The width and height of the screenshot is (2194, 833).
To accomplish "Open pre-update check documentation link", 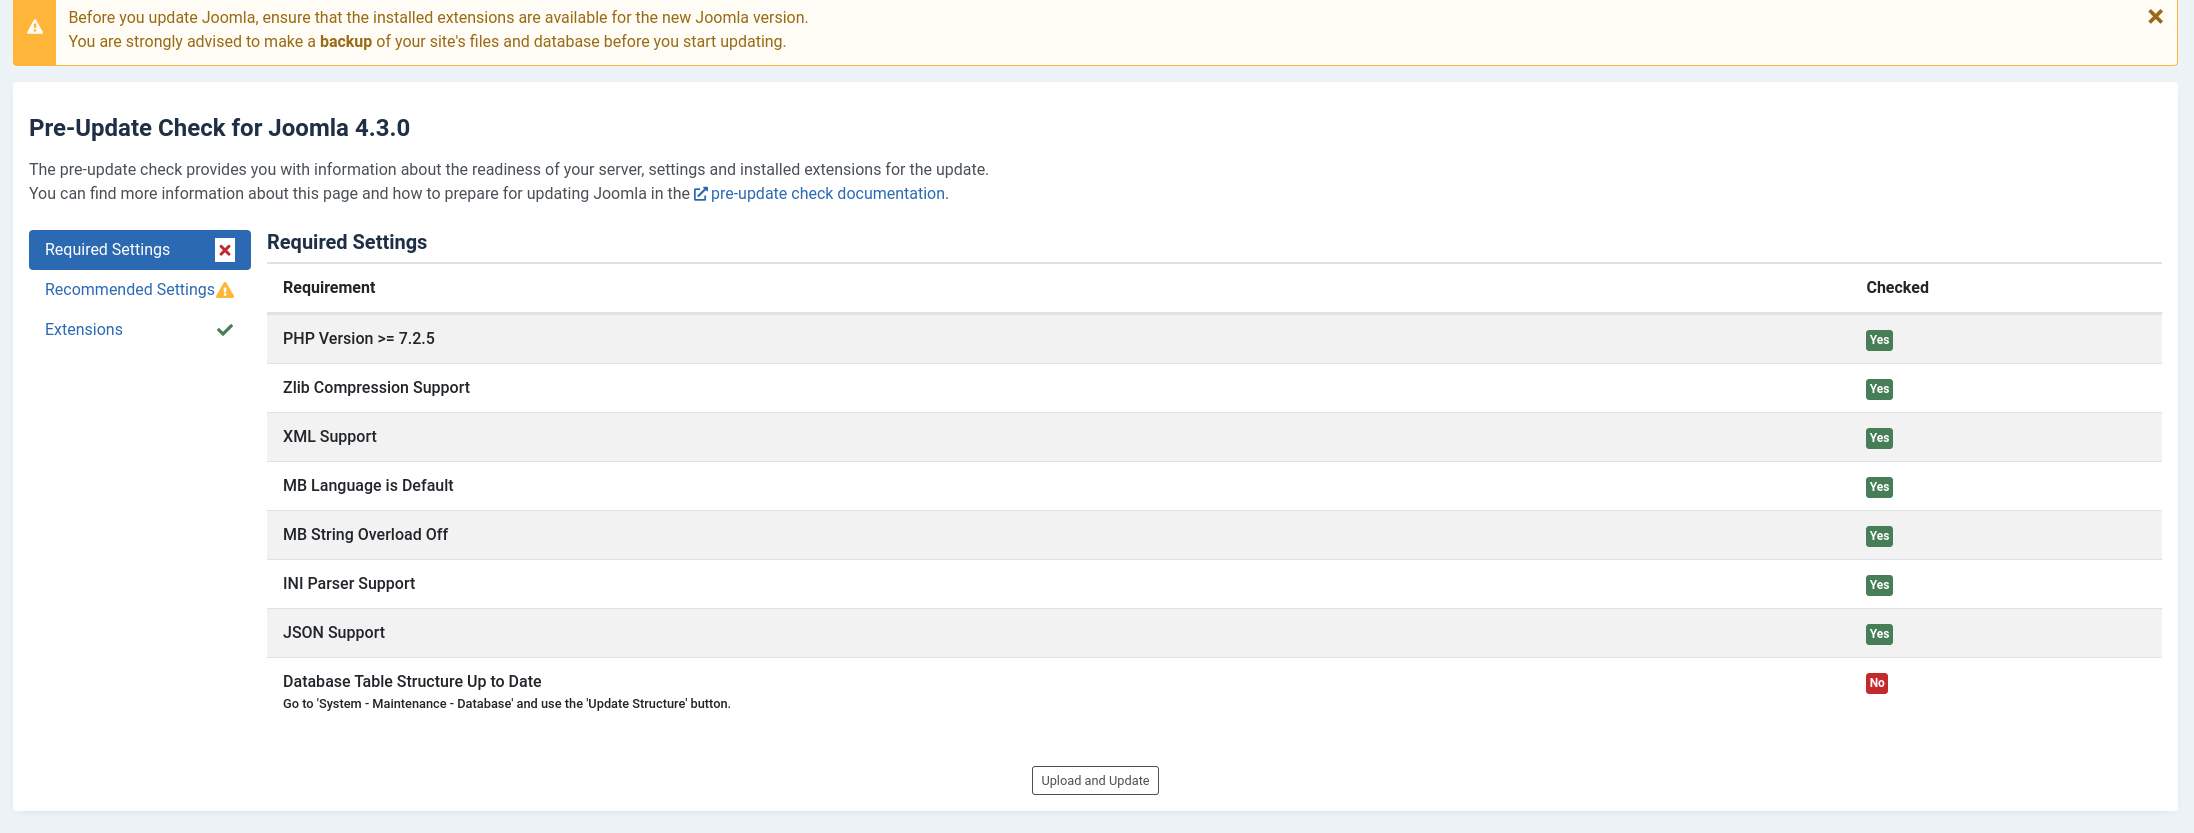I will pos(827,194).
